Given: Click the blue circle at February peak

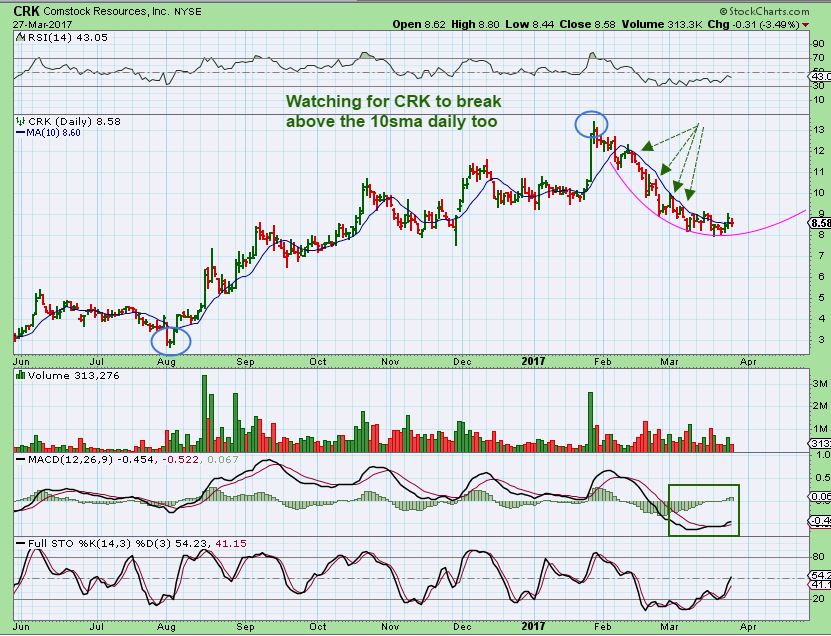Looking at the screenshot, I should (592, 124).
